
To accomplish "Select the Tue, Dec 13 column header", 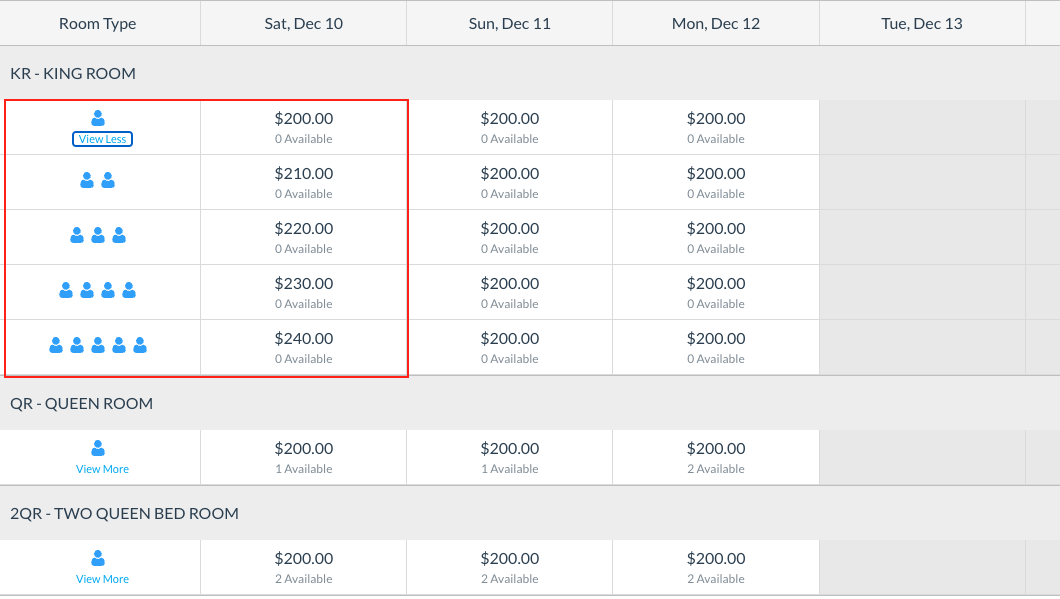I will click(921, 23).
